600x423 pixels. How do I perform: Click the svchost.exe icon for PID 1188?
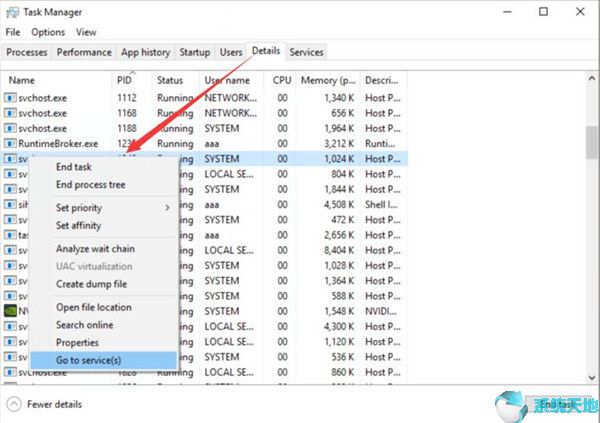11,128
